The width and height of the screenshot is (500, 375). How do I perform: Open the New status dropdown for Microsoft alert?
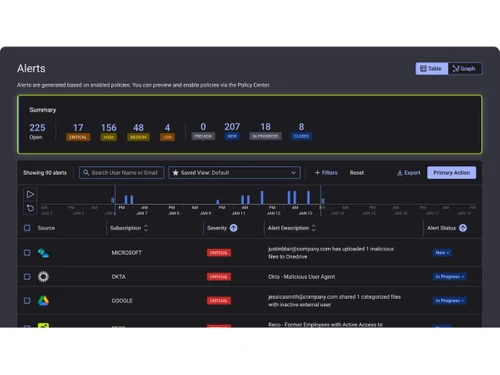(x=442, y=253)
